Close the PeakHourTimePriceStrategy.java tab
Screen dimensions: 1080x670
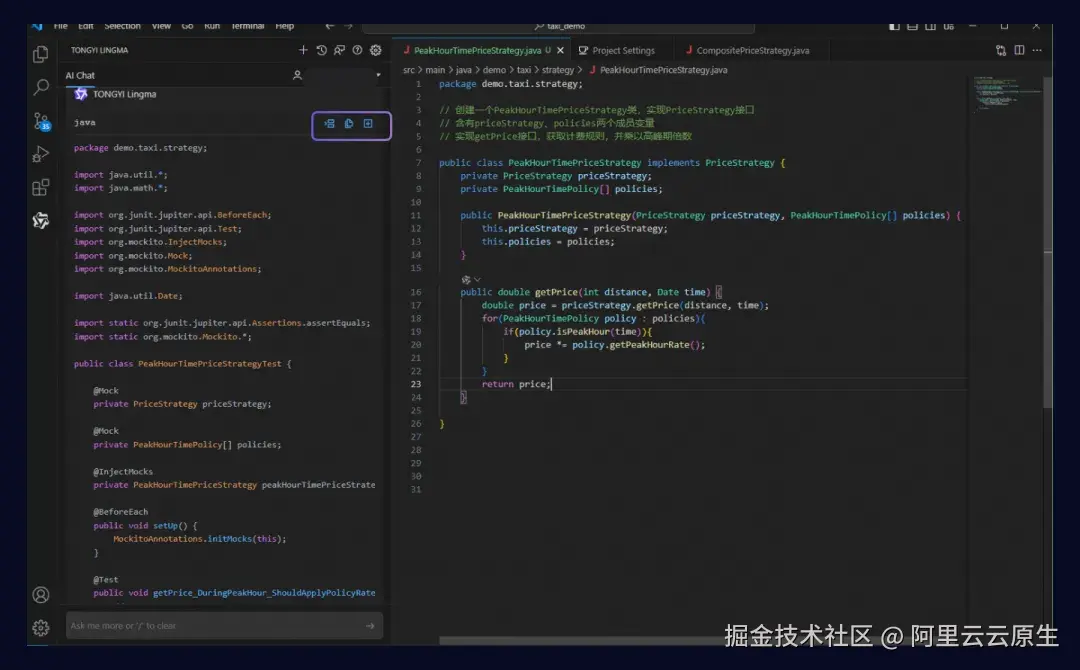[x=560, y=50]
